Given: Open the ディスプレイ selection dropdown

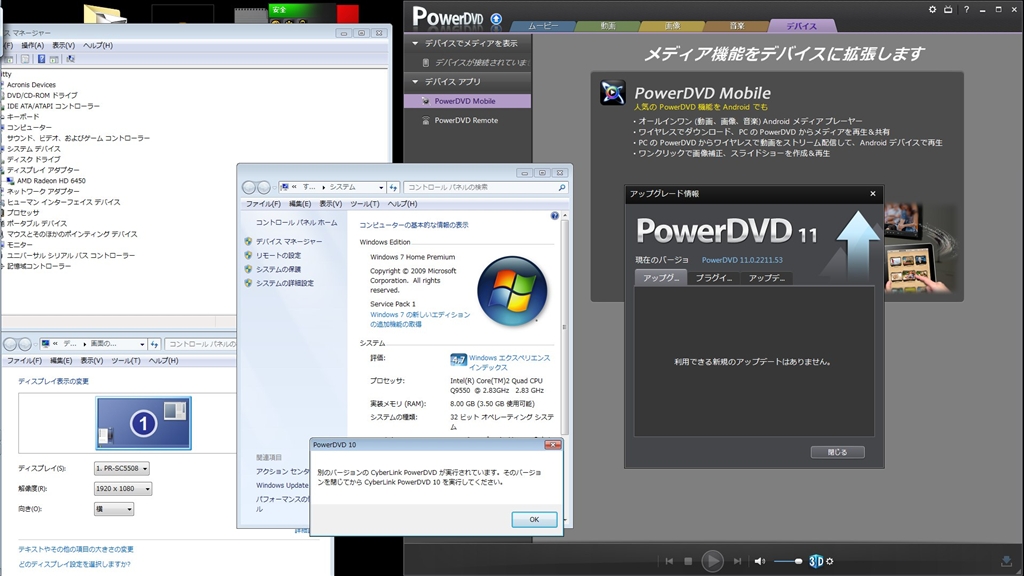Looking at the screenshot, I should pos(121,468).
